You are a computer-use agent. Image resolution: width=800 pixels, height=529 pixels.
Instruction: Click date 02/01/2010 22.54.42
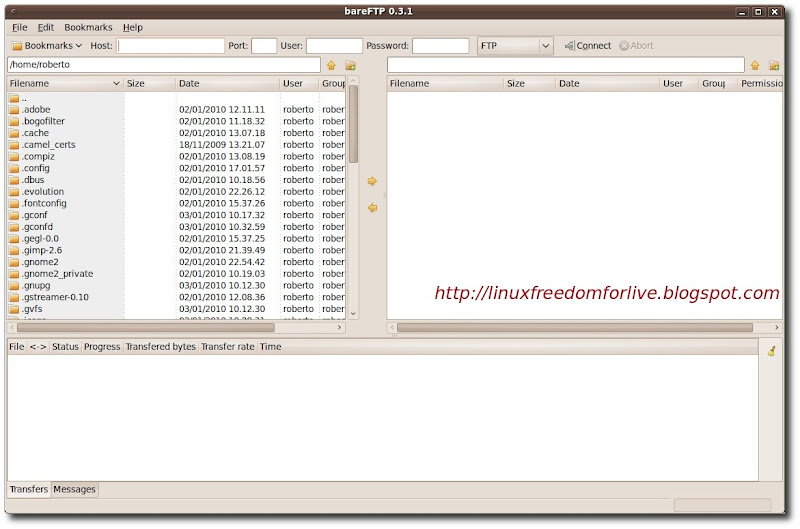[x=222, y=262]
